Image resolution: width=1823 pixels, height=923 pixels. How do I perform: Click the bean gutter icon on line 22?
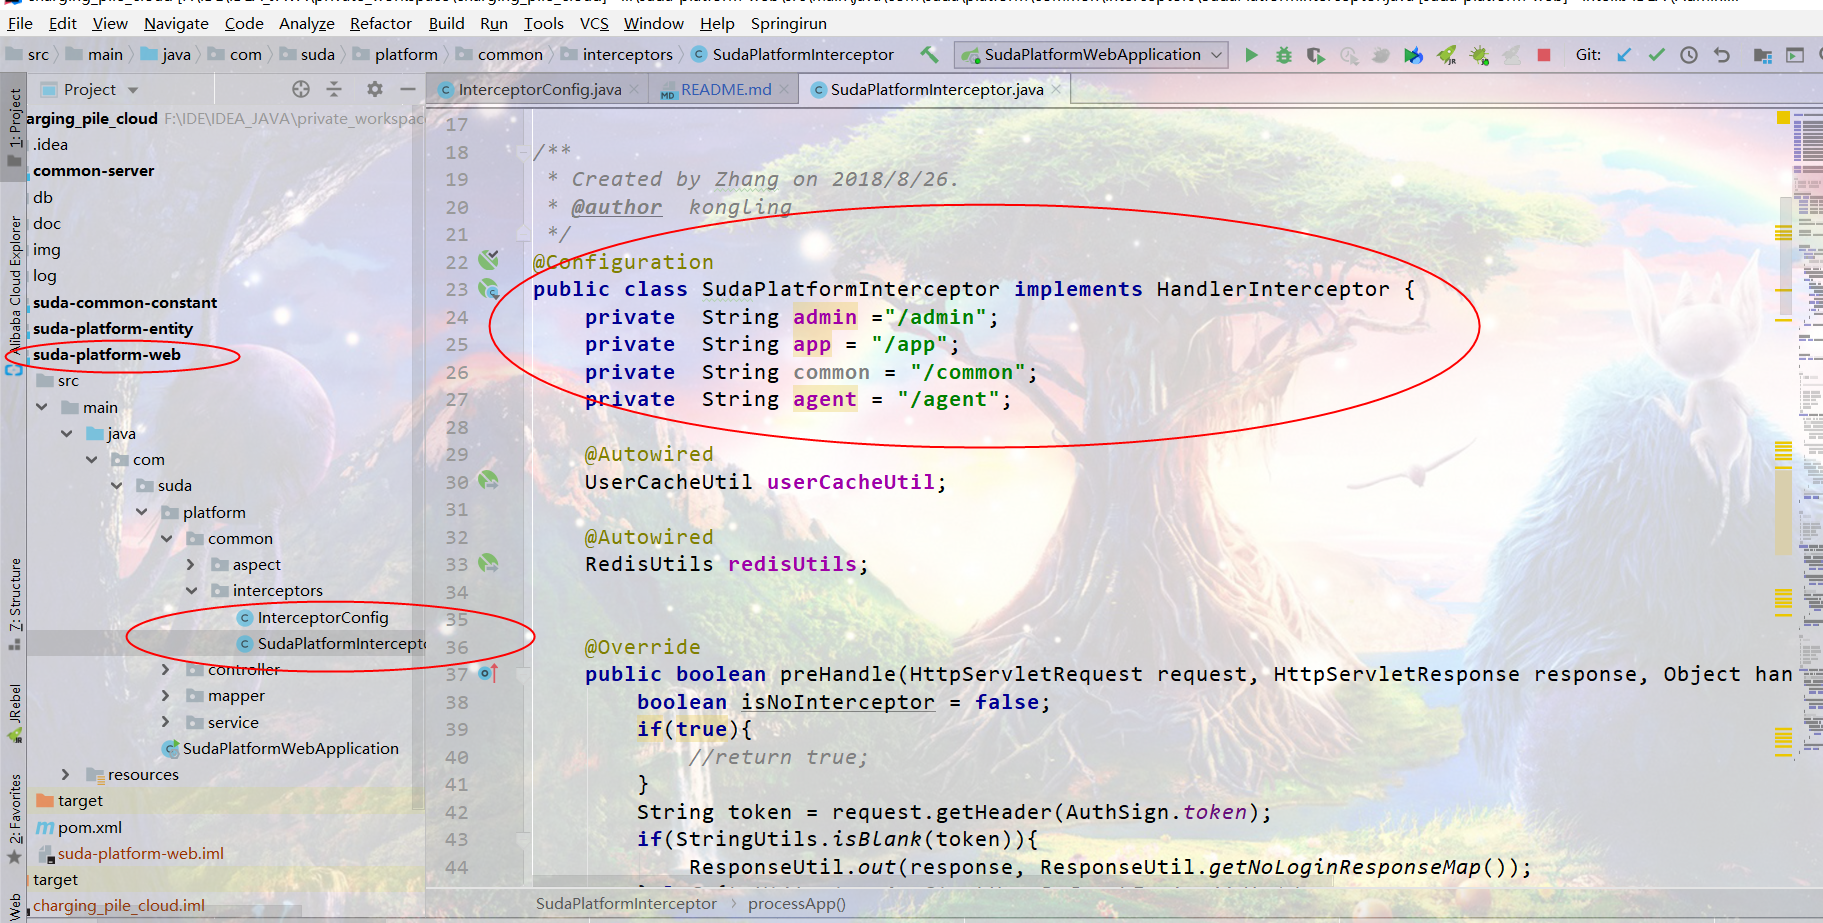(488, 261)
